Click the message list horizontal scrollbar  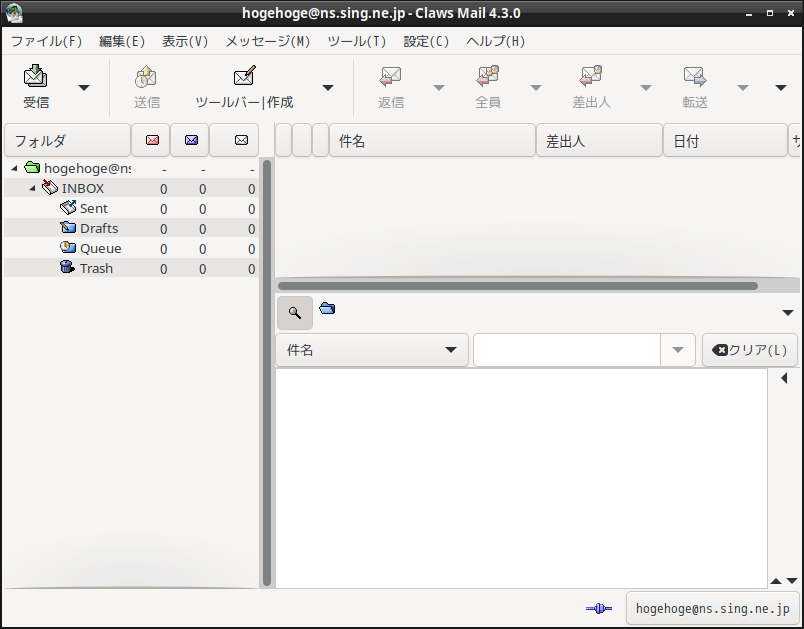(518, 286)
